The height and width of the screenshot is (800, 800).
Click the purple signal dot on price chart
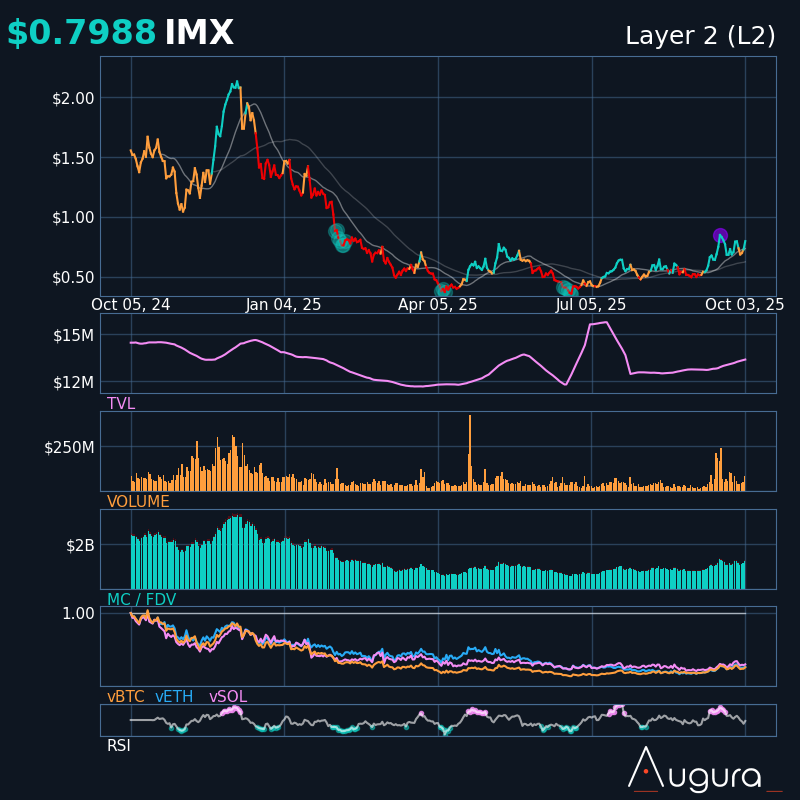point(720,236)
